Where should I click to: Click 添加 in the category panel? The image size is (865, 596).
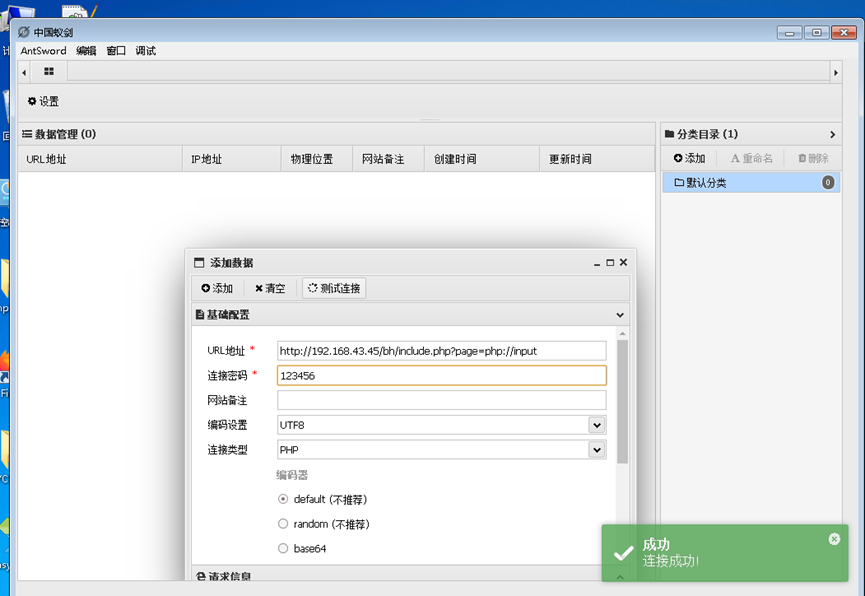[690, 158]
